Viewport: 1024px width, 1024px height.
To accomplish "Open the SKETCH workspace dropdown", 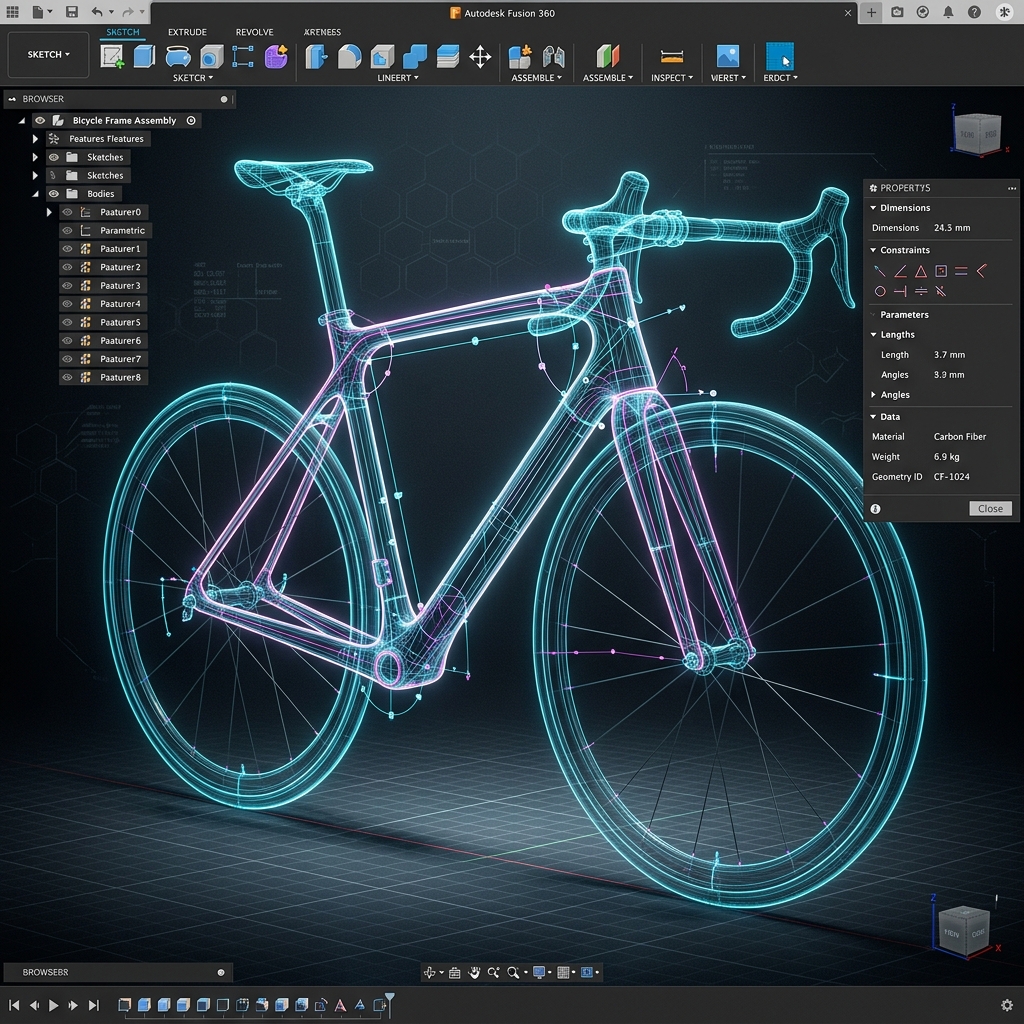I will pyautogui.click(x=48, y=54).
